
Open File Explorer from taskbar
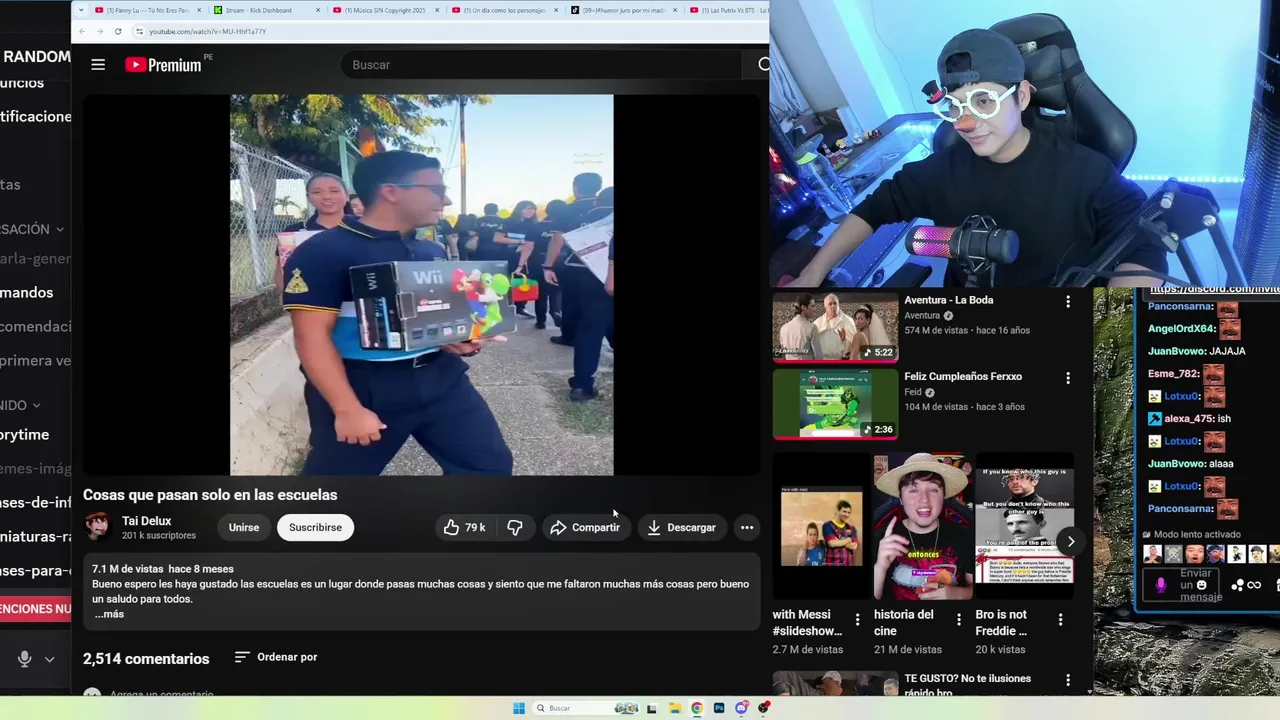point(674,708)
